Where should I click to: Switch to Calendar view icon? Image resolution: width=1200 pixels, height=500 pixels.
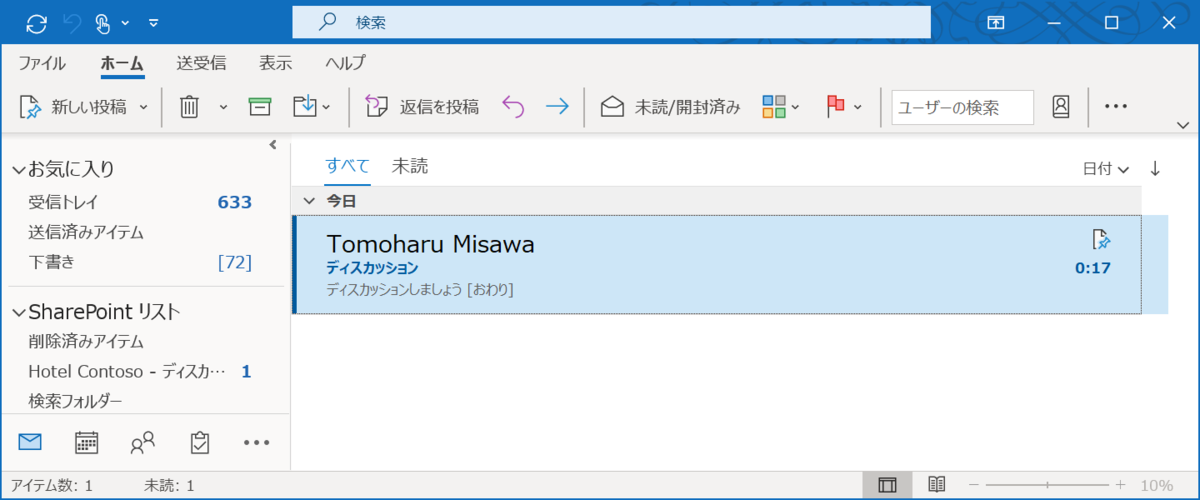87,441
